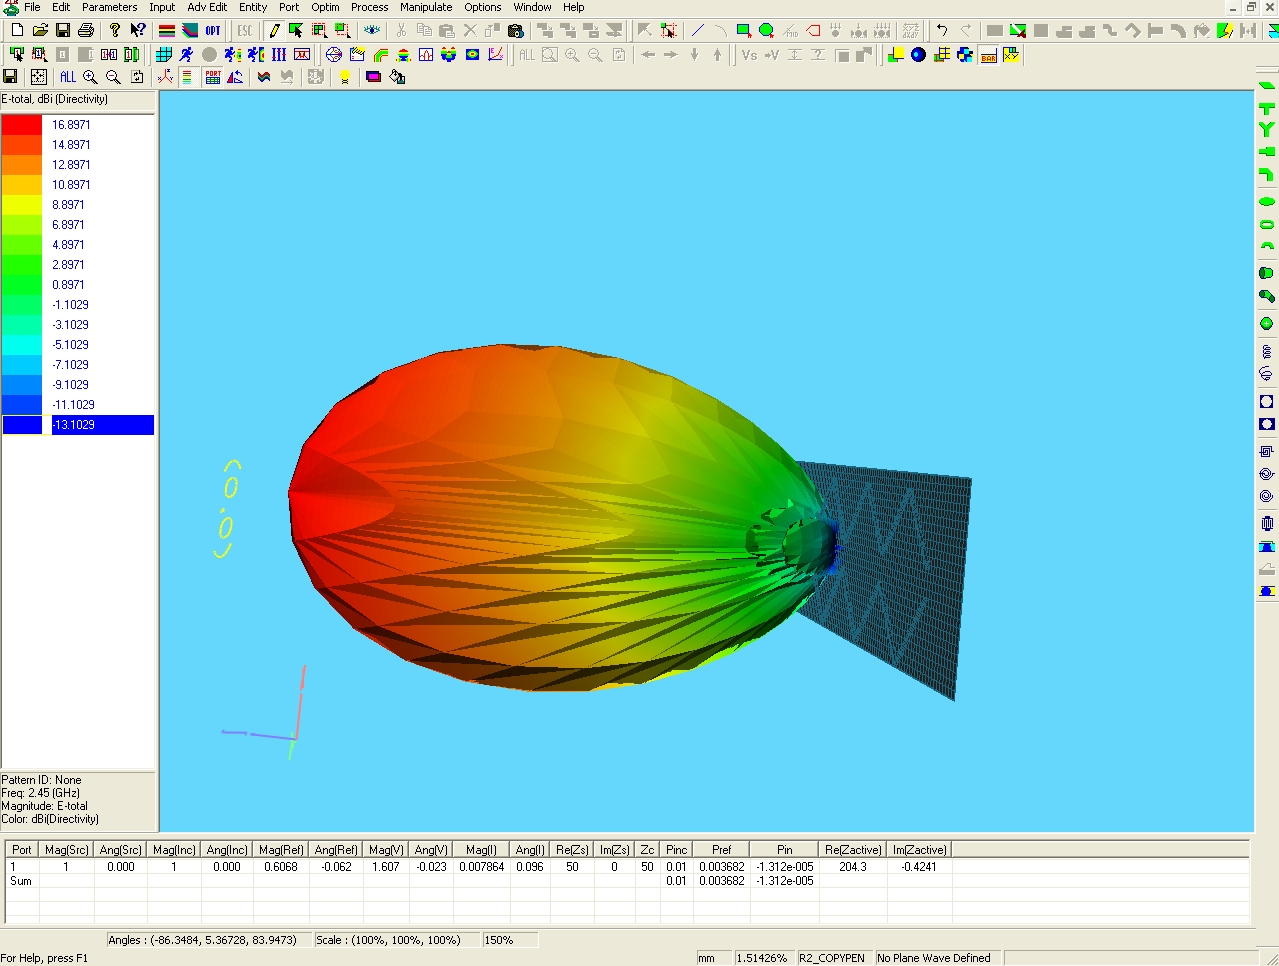1279x966 pixels.
Task: Open the Manipulate menu
Action: (426, 7)
